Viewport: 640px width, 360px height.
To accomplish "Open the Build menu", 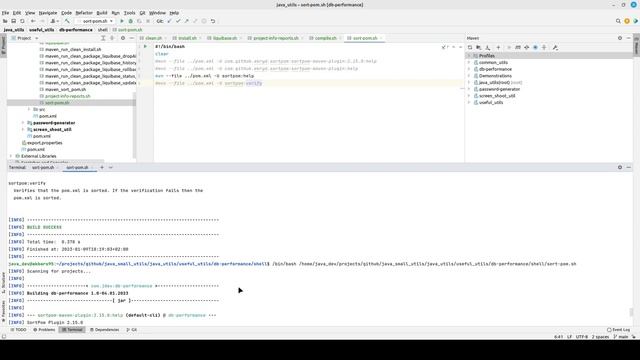I will coord(102,13).
